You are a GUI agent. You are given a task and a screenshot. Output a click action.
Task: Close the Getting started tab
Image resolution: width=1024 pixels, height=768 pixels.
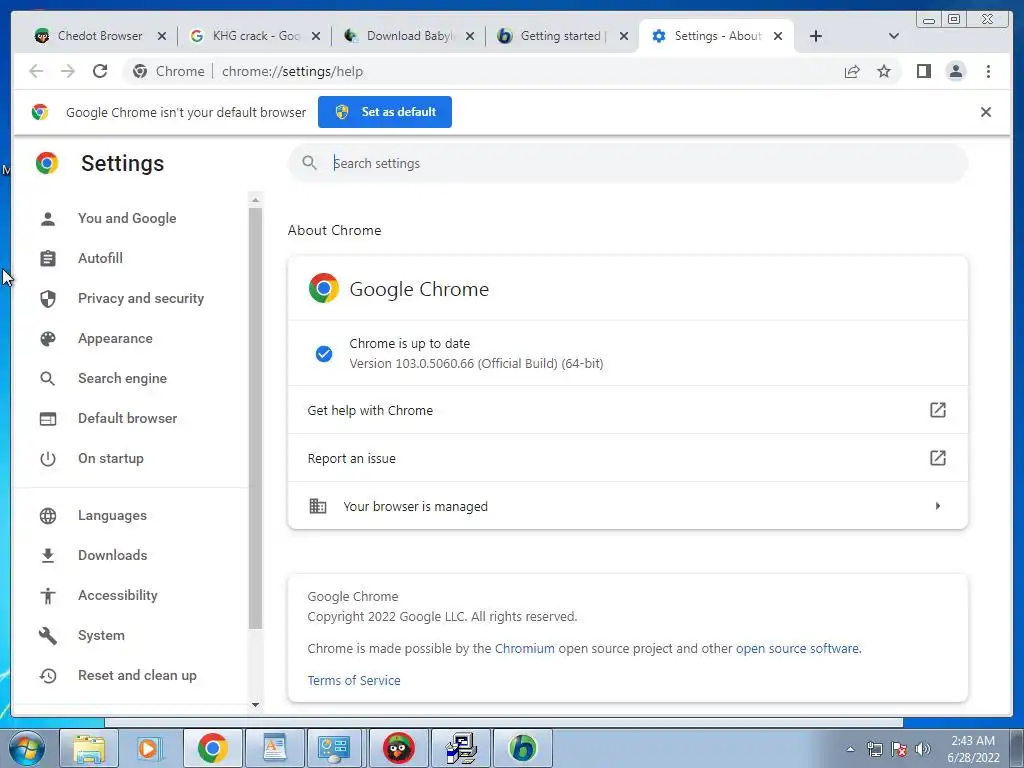(x=624, y=36)
